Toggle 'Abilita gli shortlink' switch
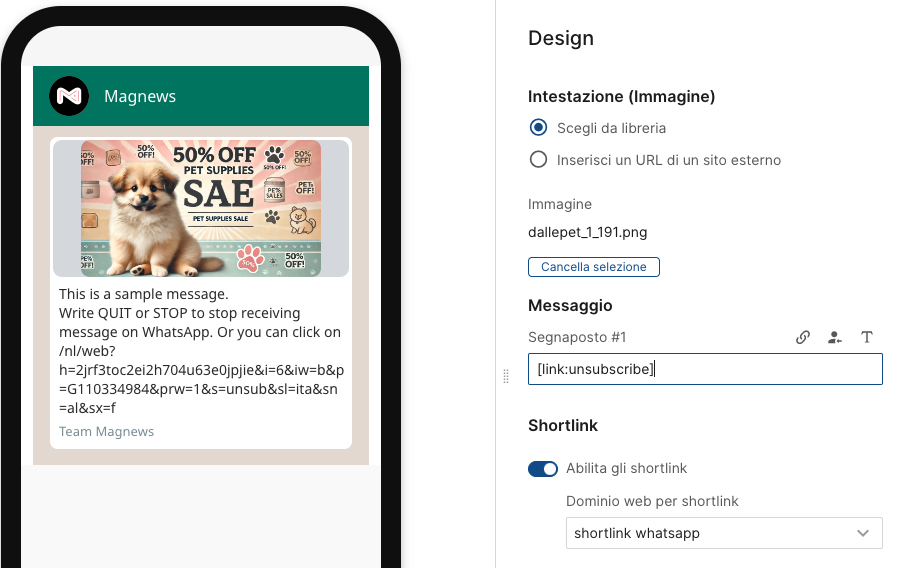903x568 pixels. coord(543,469)
